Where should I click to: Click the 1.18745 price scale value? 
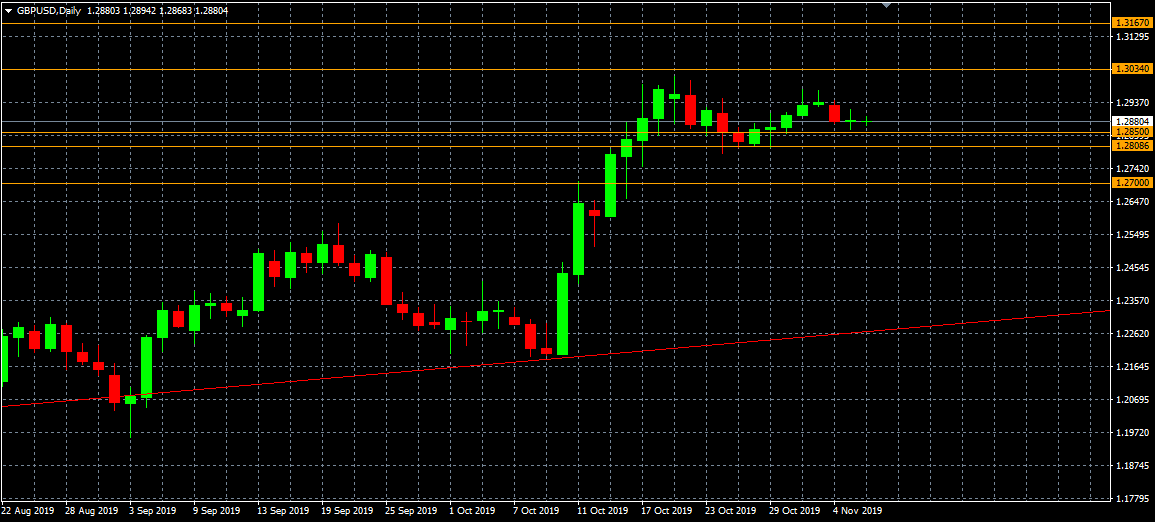click(1133, 466)
